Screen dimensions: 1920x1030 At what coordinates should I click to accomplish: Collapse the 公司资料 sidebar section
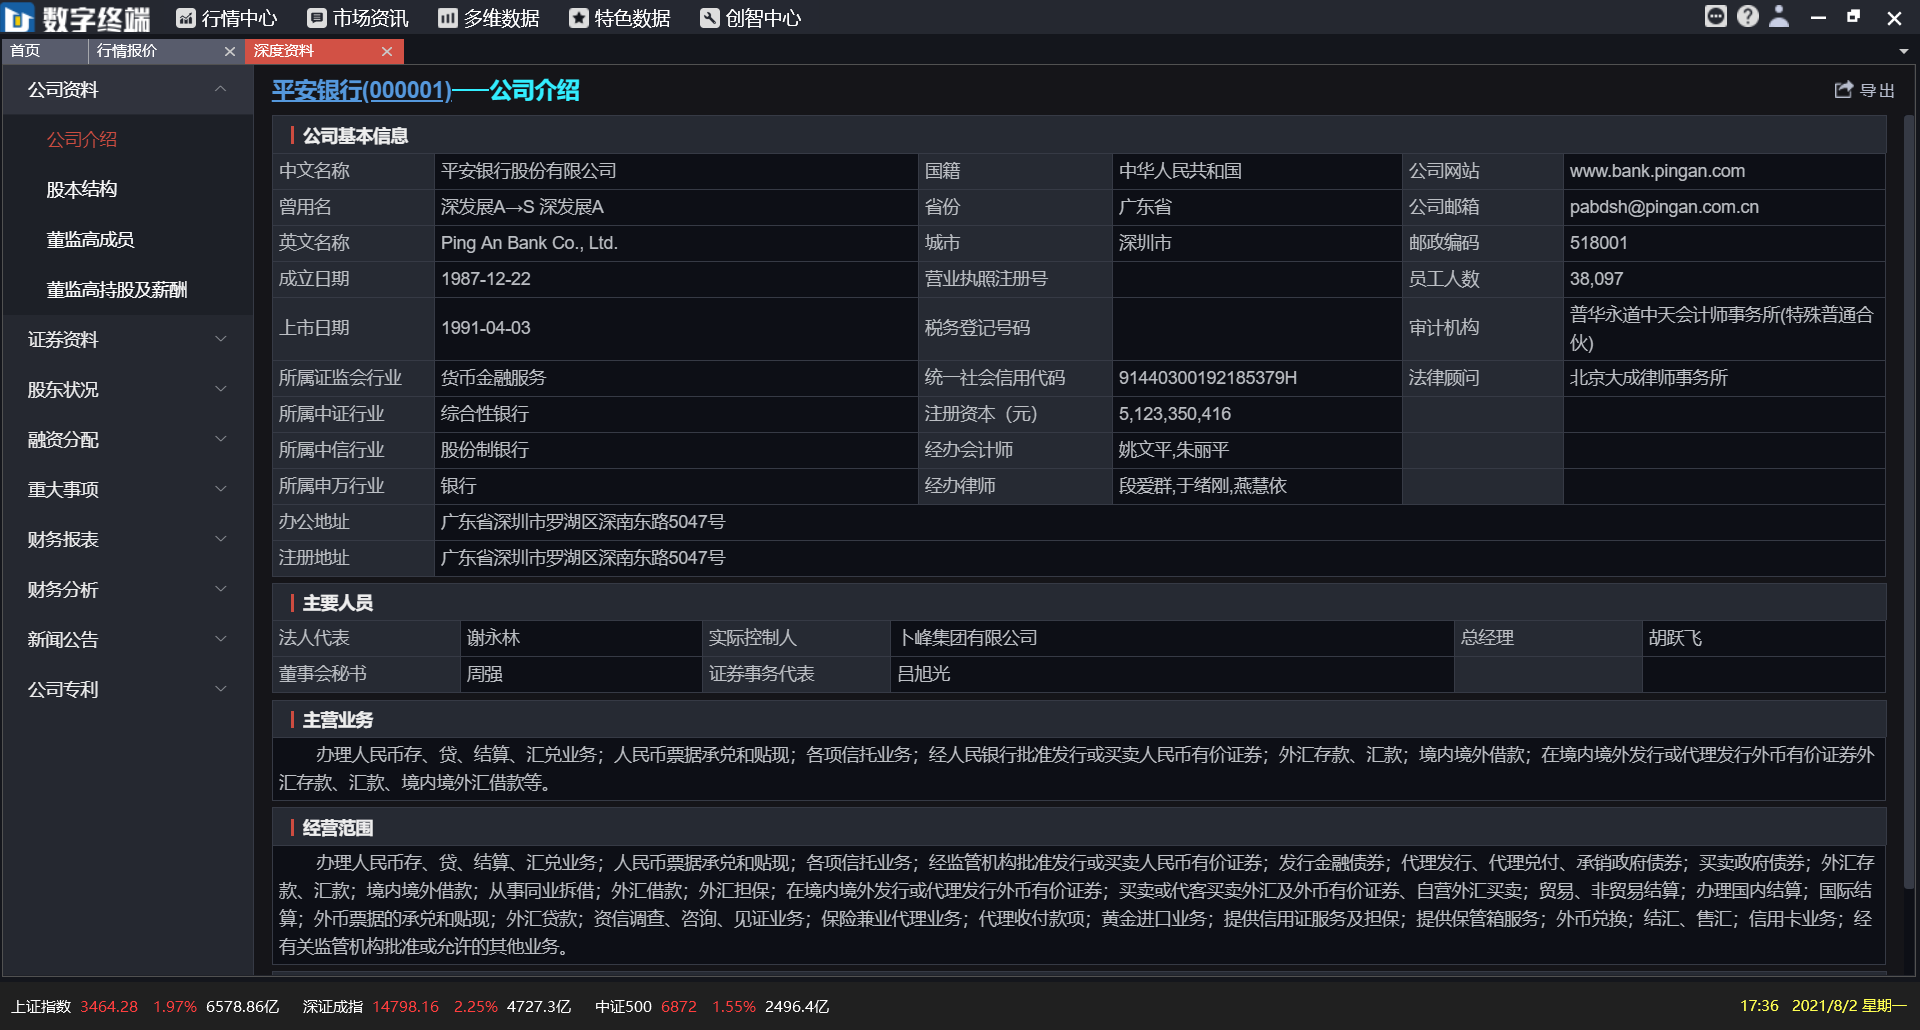point(221,89)
